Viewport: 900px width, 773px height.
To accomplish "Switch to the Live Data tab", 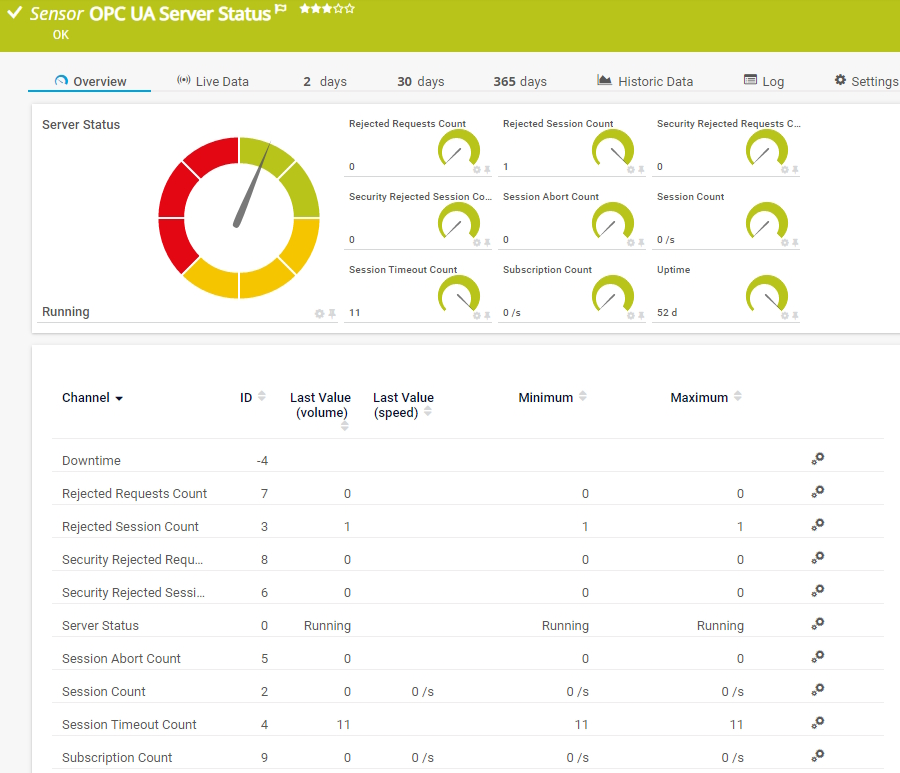I will [222, 81].
